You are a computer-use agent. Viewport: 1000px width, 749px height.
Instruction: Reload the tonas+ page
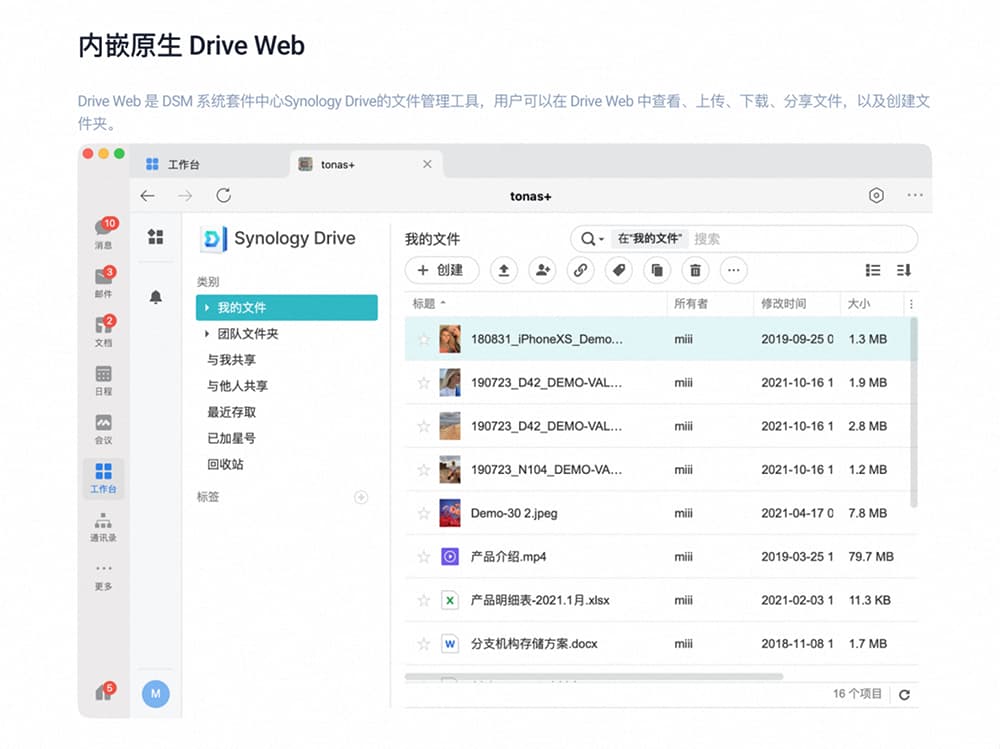click(223, 195)
